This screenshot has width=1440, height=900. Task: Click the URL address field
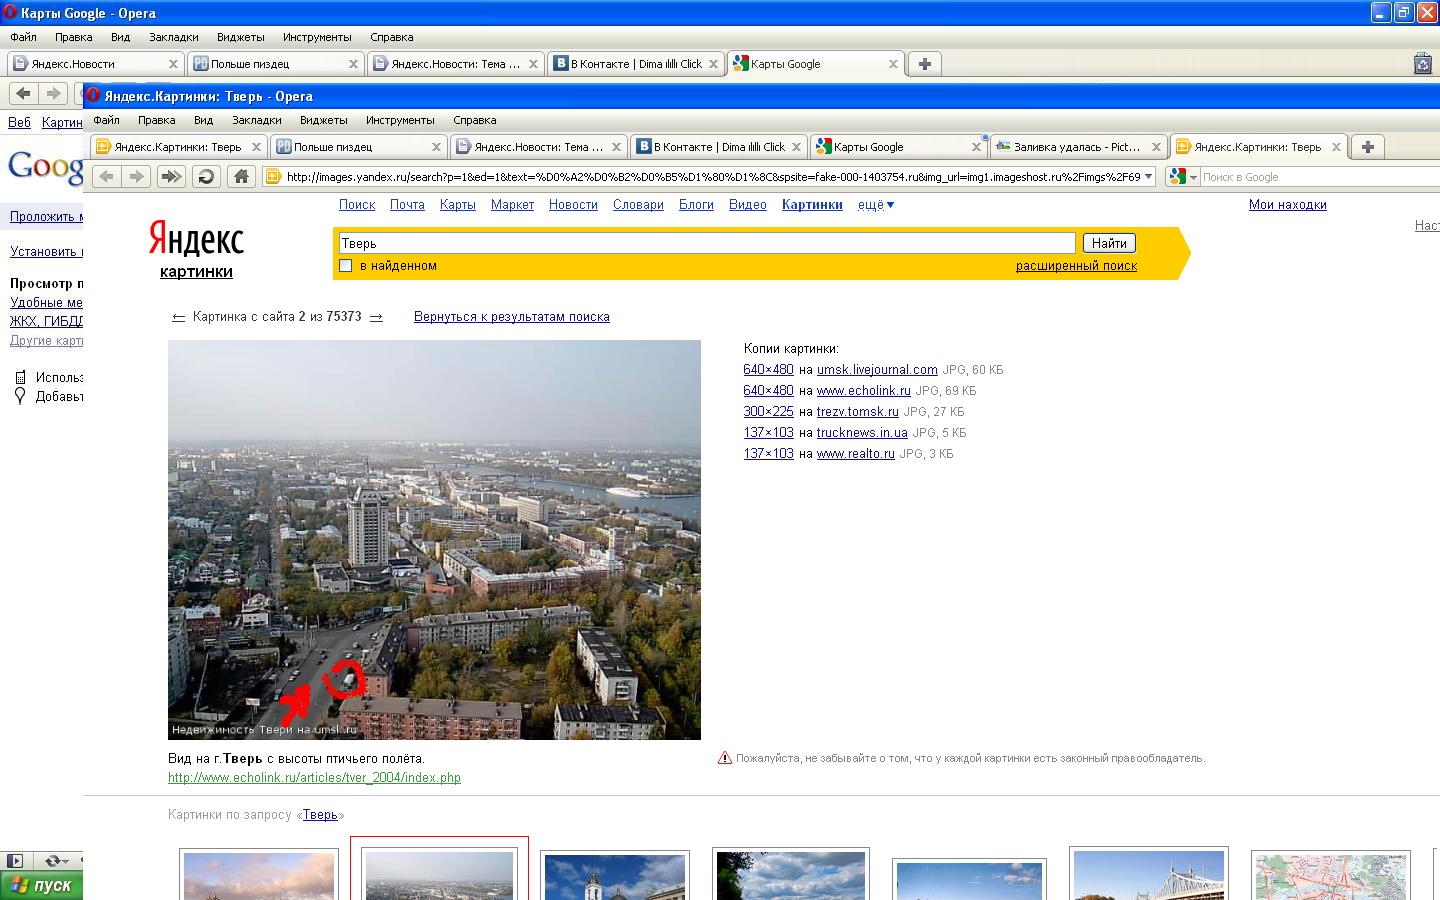click(x=712, y=177)
